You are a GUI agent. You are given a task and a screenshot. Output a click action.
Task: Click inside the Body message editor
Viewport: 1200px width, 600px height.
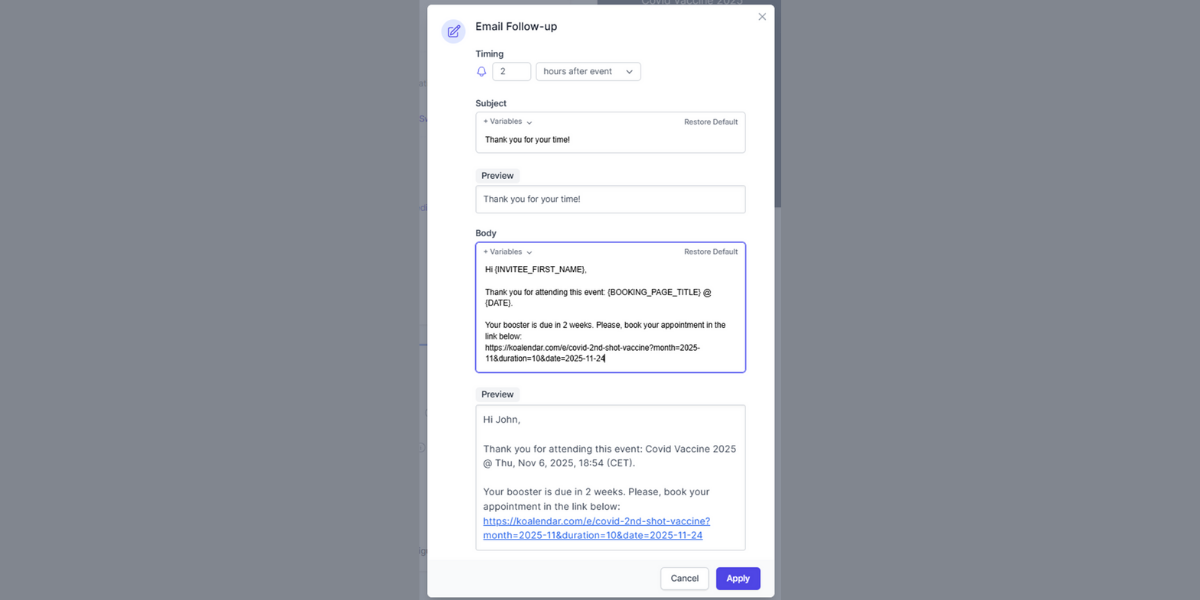point(610,310)
